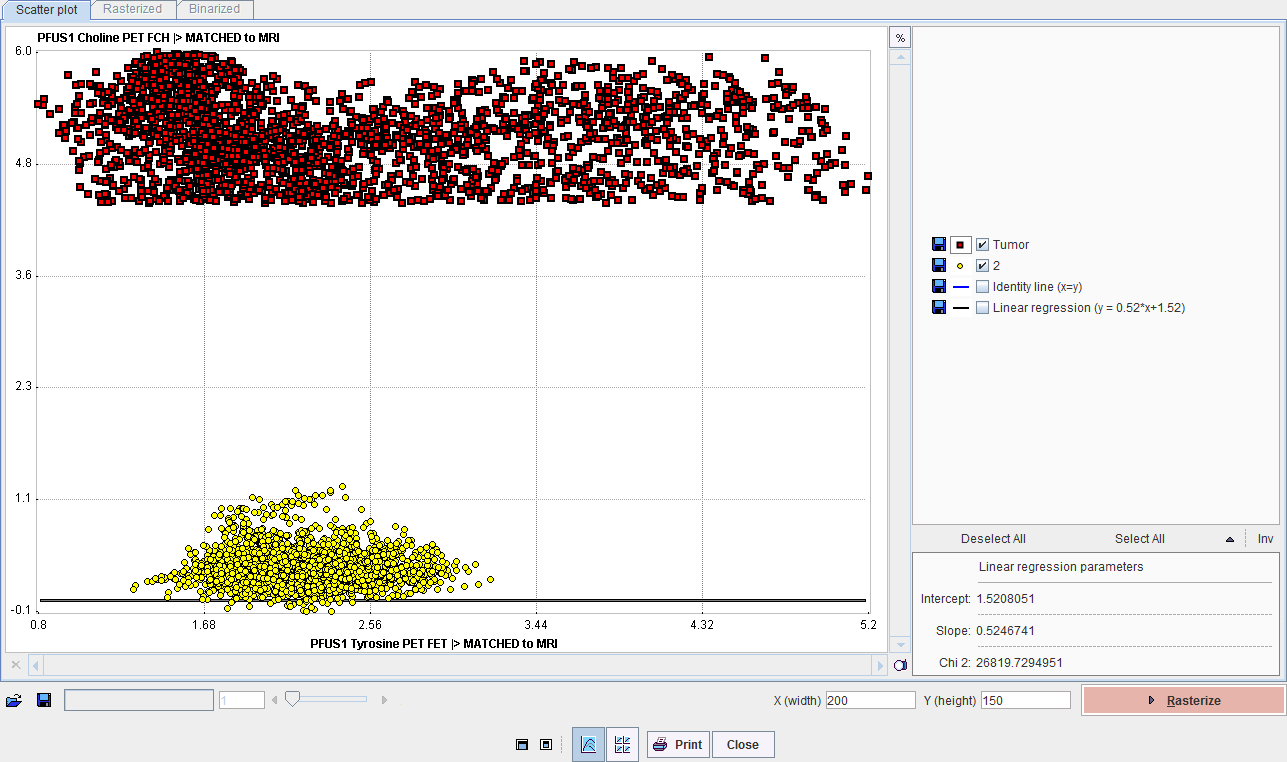
Task: Click the Y (height) input field
Action: (1025, 700)
